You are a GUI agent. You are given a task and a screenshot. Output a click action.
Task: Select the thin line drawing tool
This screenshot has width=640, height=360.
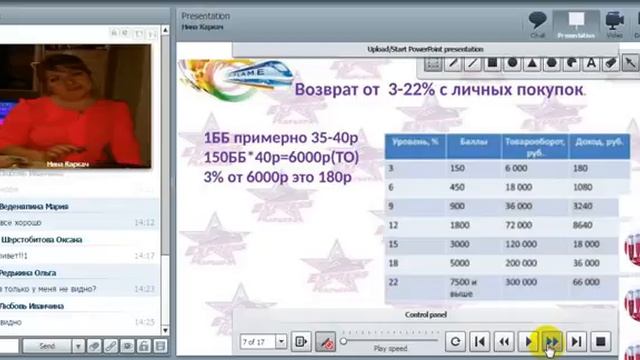[473, 63]
